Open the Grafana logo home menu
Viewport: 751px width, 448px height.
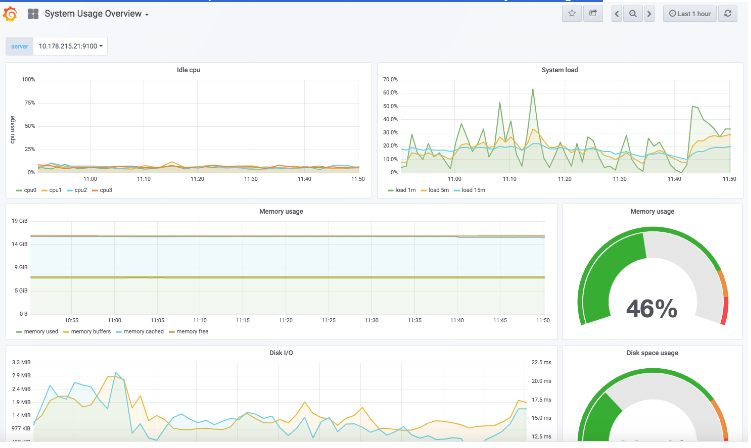click(x=11, y=14)
